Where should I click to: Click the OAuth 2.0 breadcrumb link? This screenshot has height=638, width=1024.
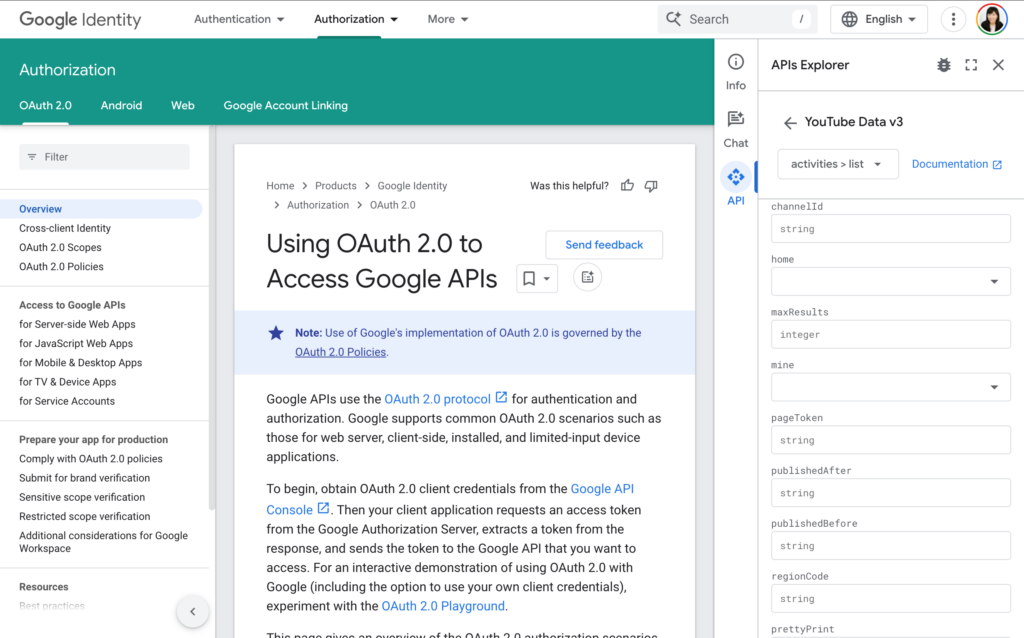(392, 205)
